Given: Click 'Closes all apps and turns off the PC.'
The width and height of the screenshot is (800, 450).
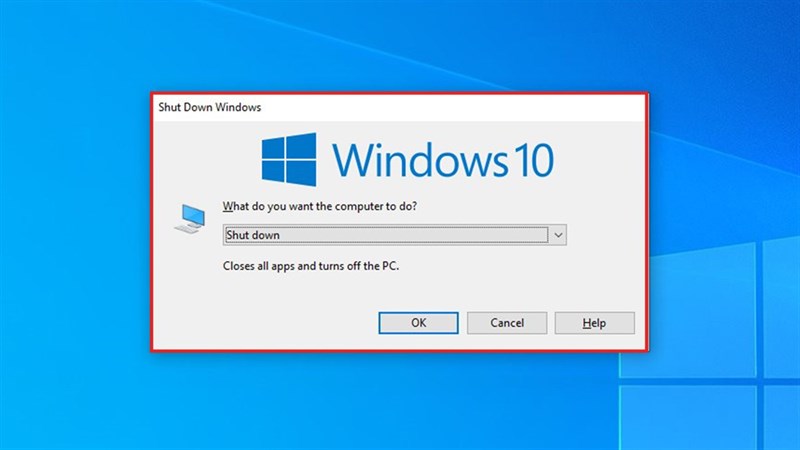Looking at the screenshot, I should (311, 266).
